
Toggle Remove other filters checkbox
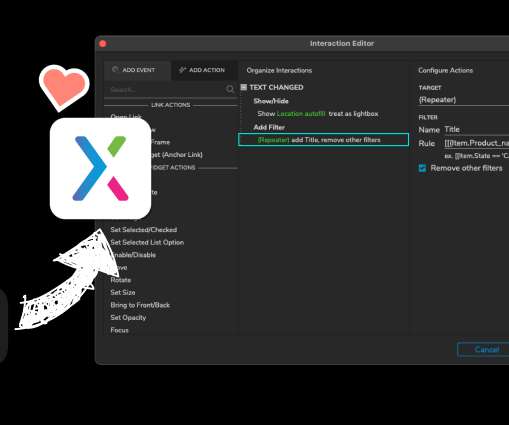422,168
